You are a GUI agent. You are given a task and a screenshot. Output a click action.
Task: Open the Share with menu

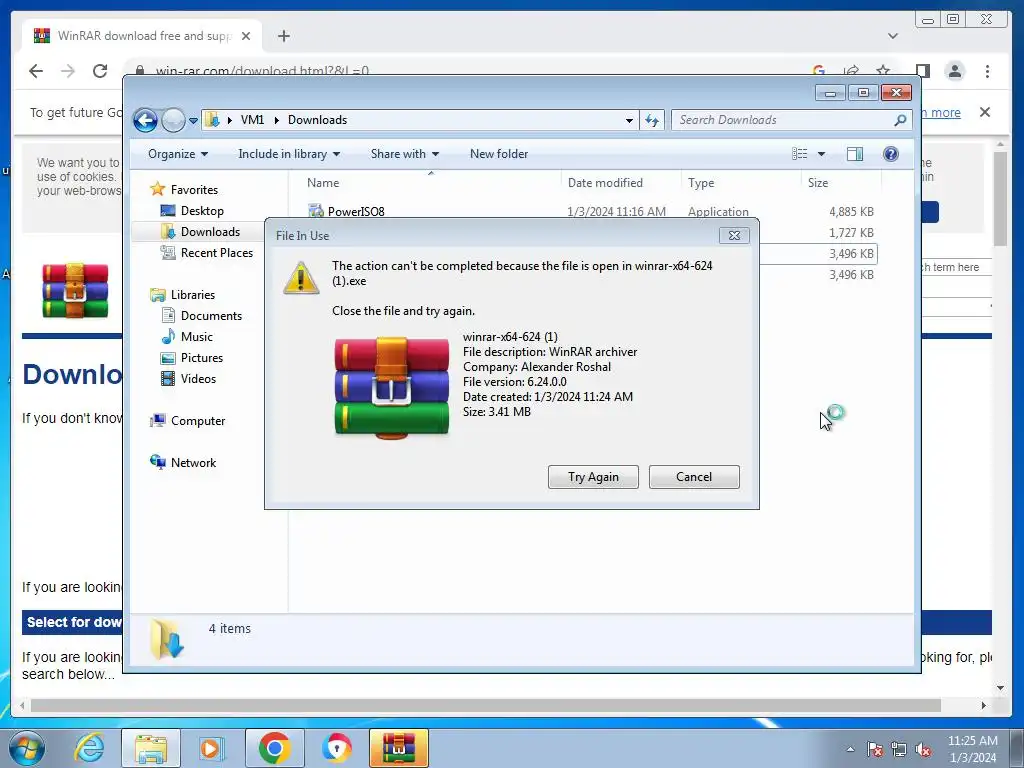click(405, 154)
